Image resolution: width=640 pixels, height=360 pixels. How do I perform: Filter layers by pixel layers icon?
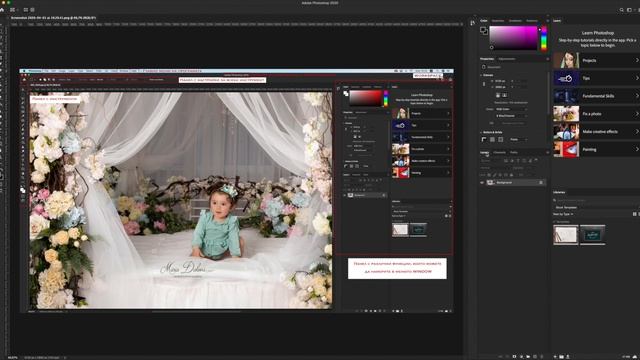506,161
